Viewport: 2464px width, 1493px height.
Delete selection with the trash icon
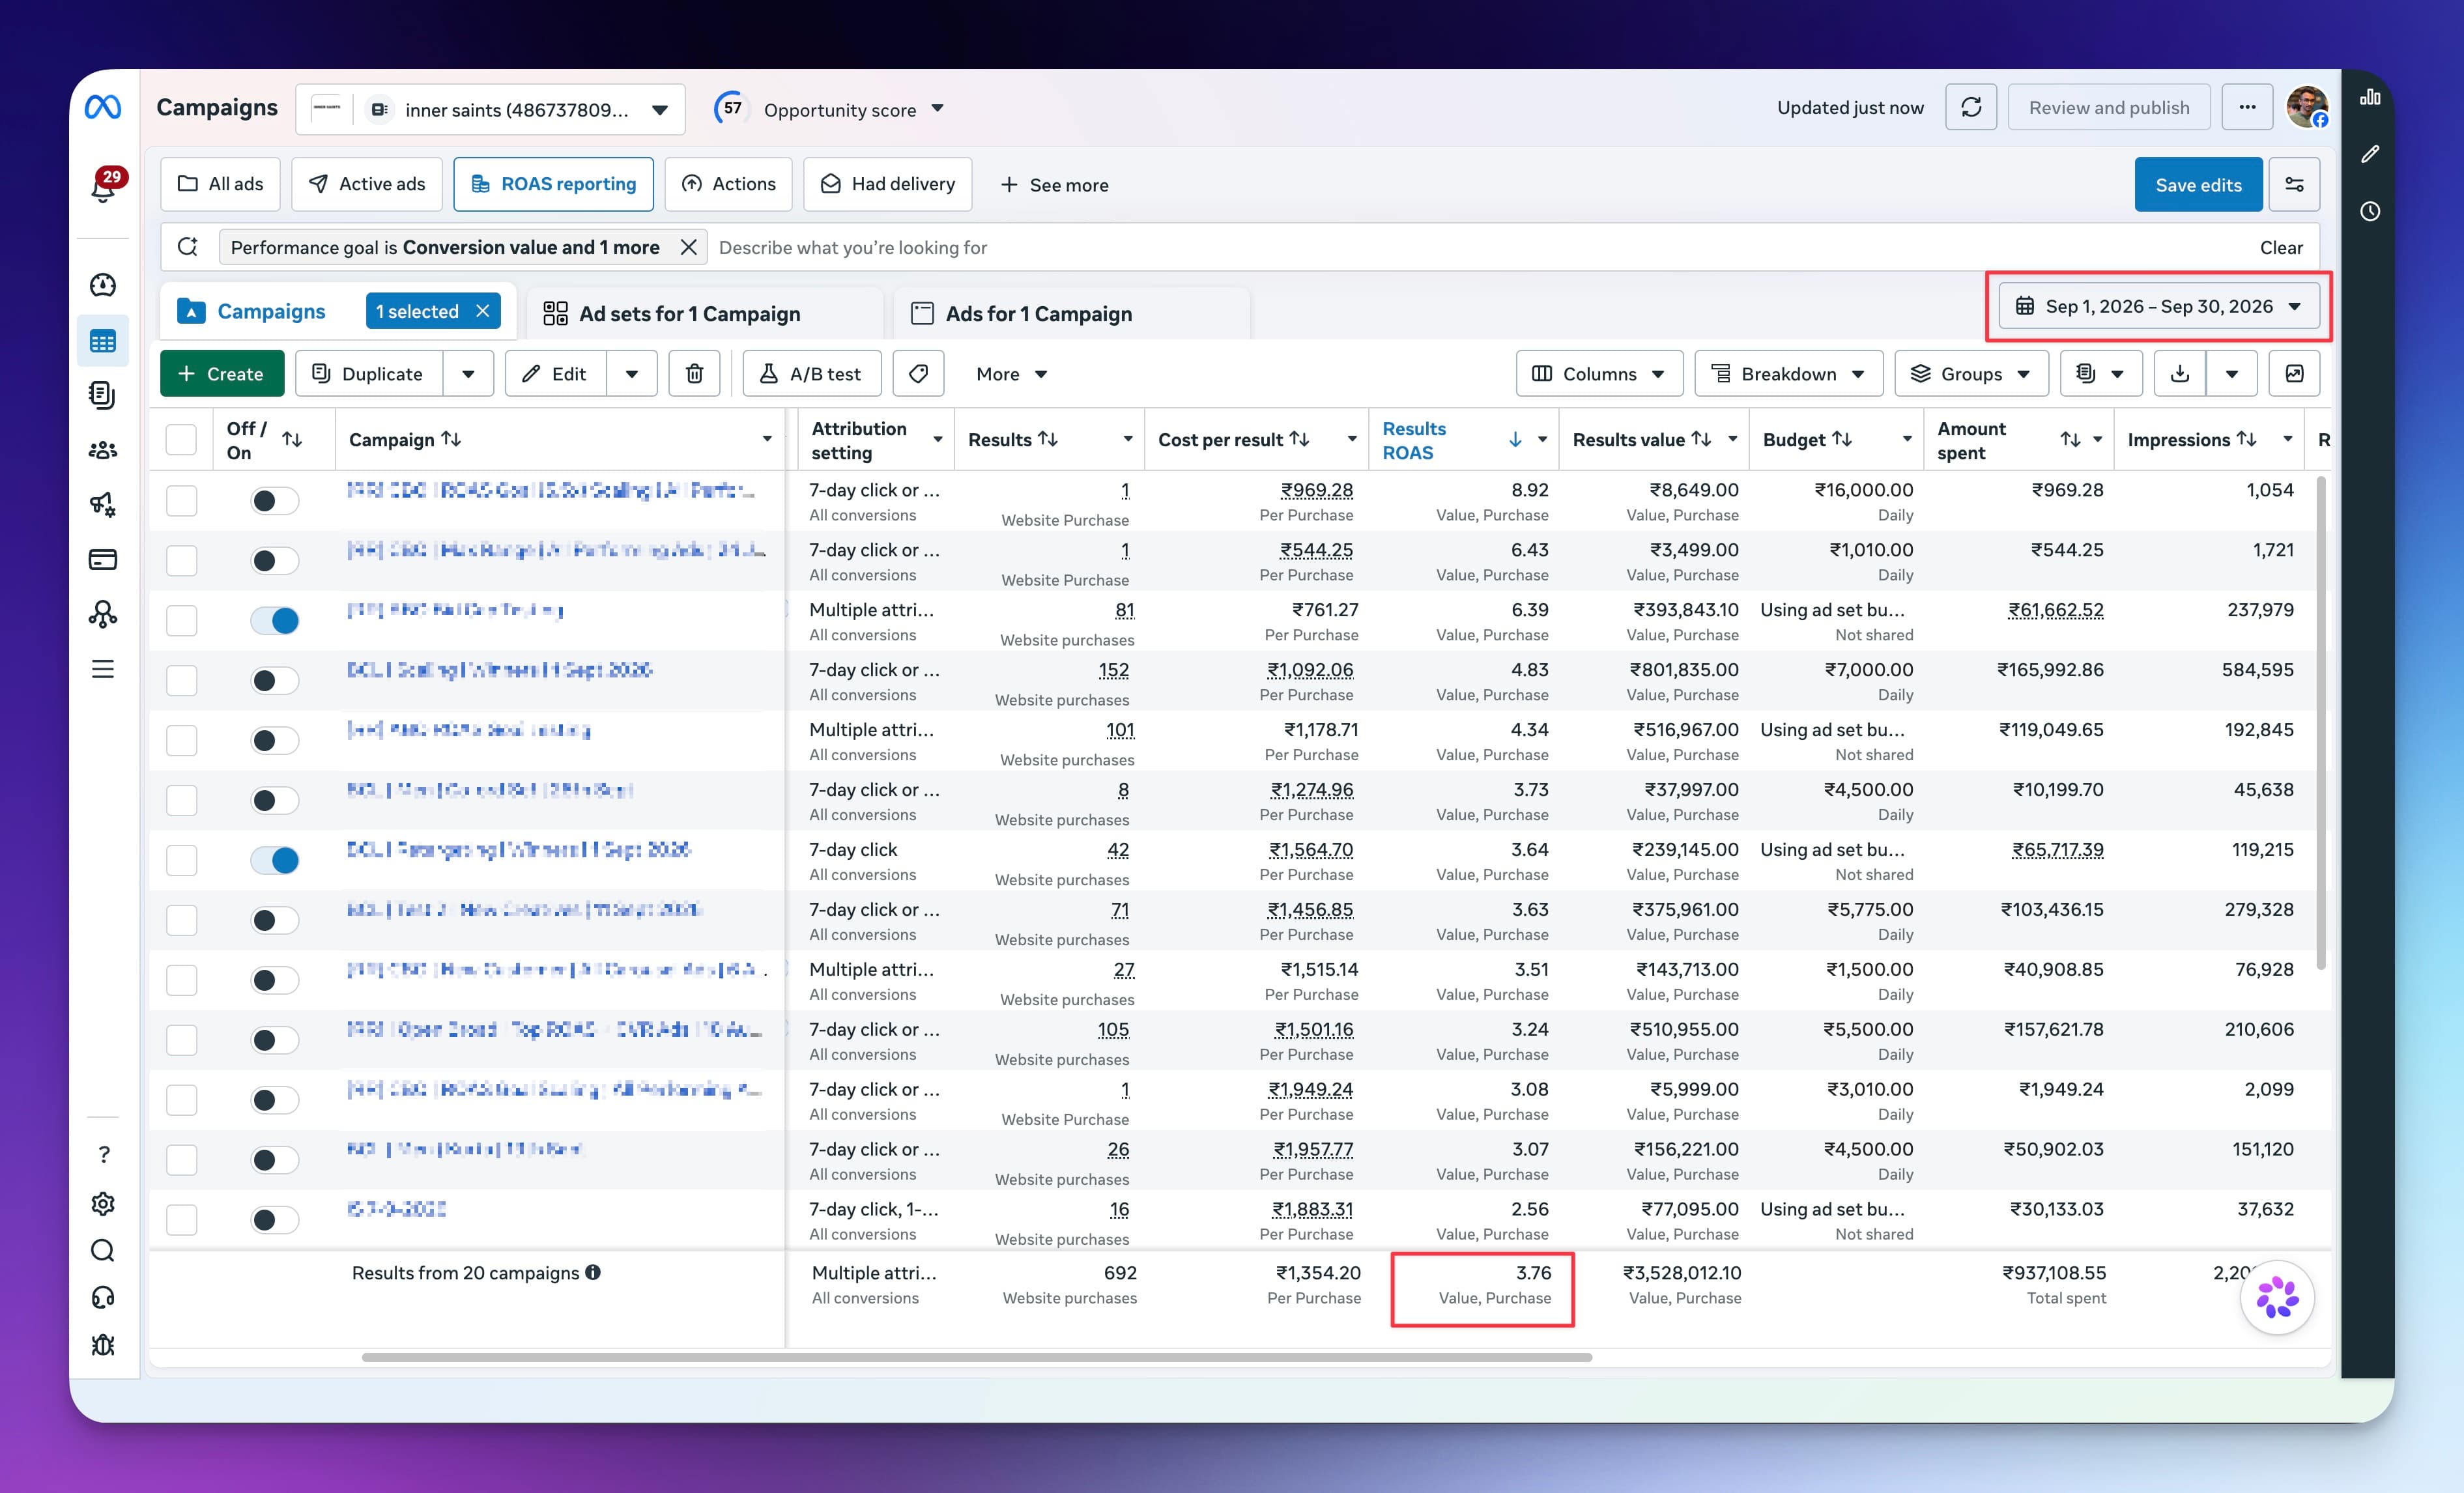point(694,373)
